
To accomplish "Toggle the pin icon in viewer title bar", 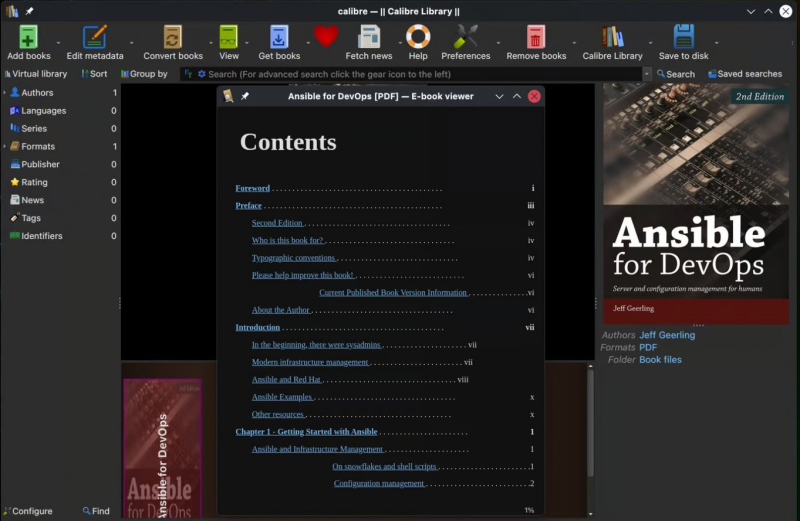I will 245,96.
